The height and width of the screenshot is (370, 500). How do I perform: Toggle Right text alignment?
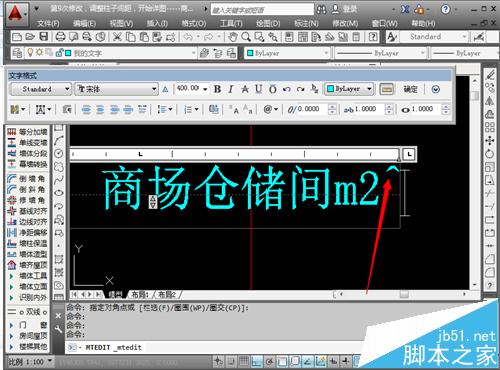[x=114, y=109]
